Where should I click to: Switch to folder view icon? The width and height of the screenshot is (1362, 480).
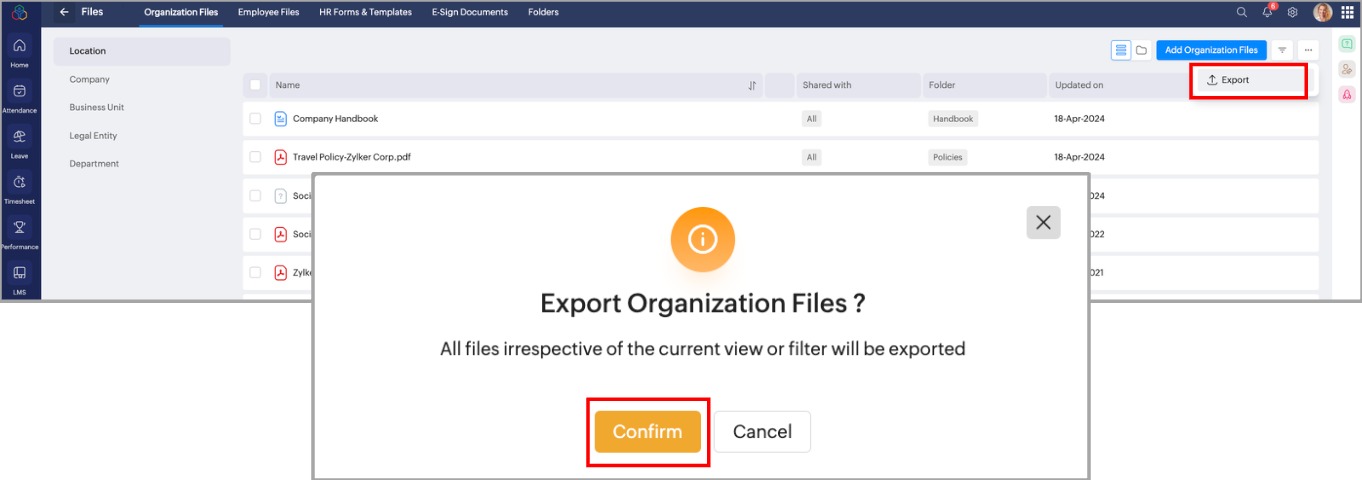point(1141,50)
